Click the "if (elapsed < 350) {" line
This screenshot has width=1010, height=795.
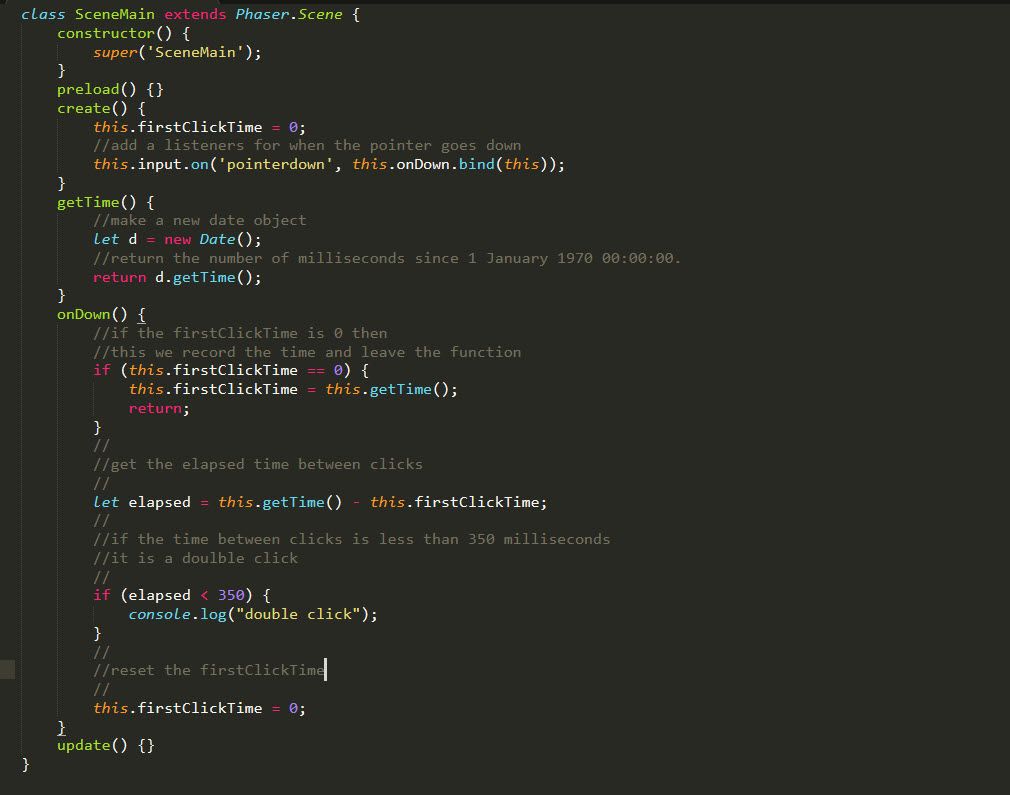(x=182, y=595)
